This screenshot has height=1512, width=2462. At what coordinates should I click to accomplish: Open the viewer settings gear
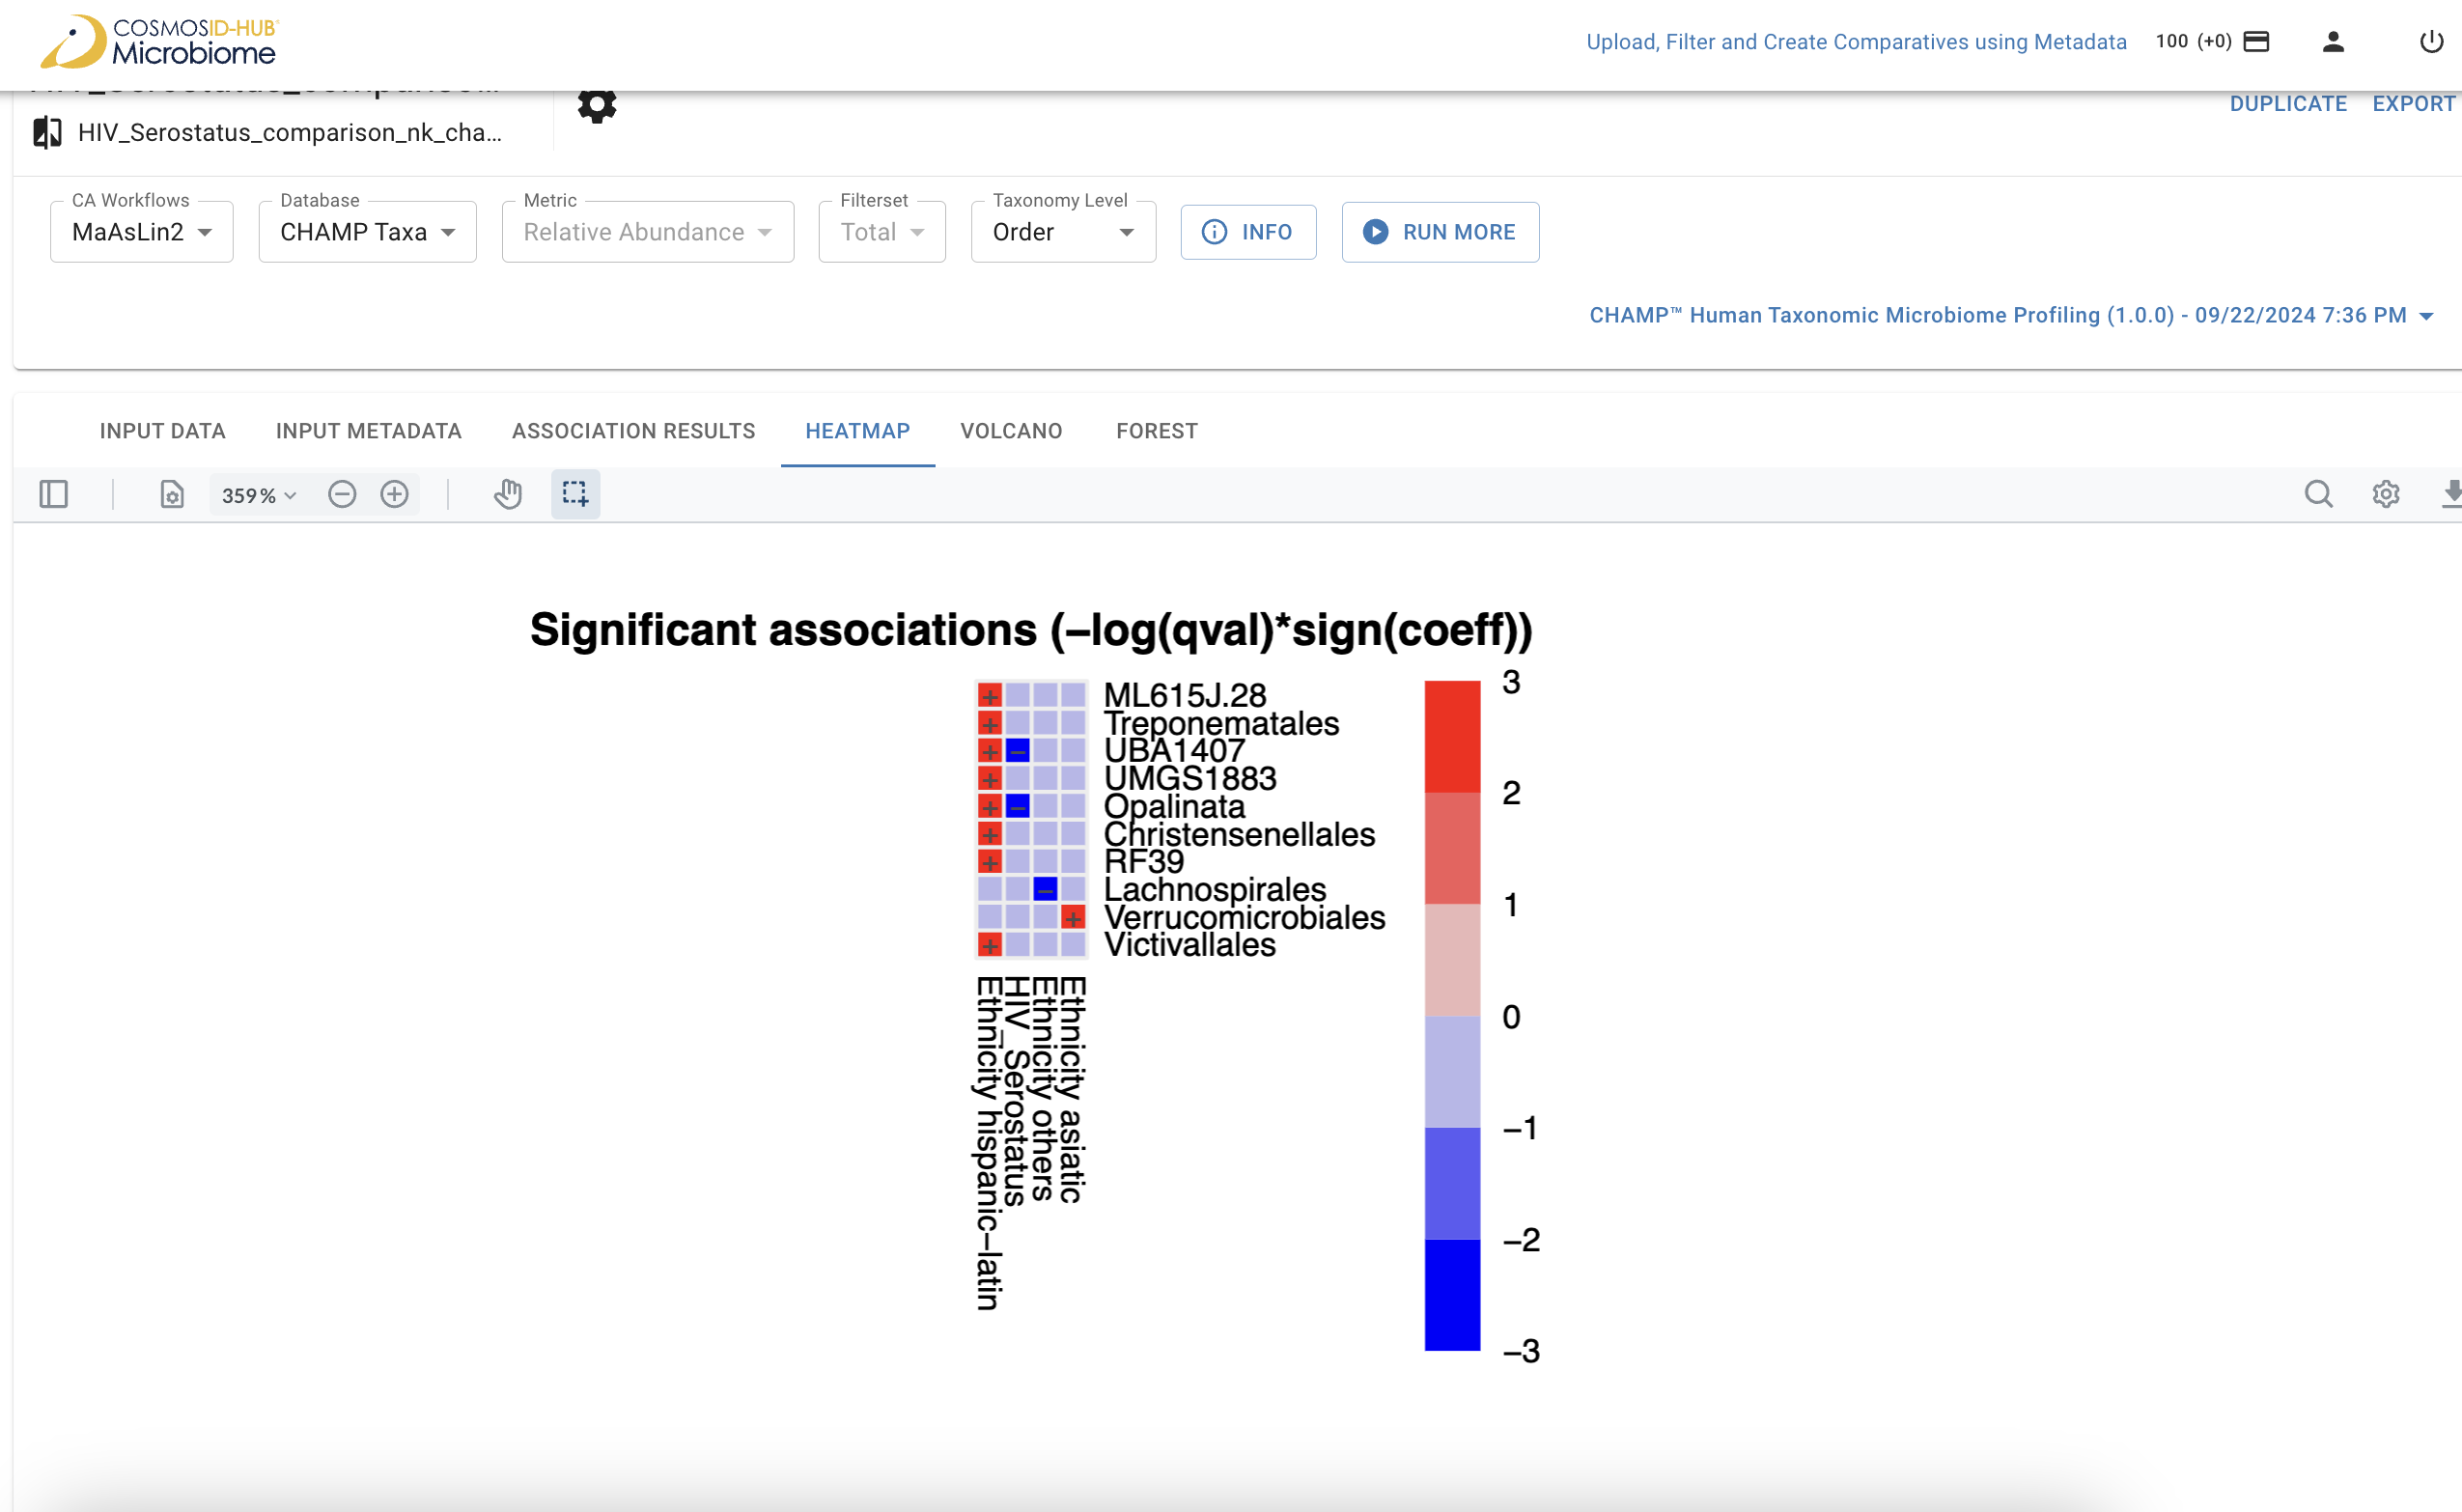click(x=2385, y=494)
